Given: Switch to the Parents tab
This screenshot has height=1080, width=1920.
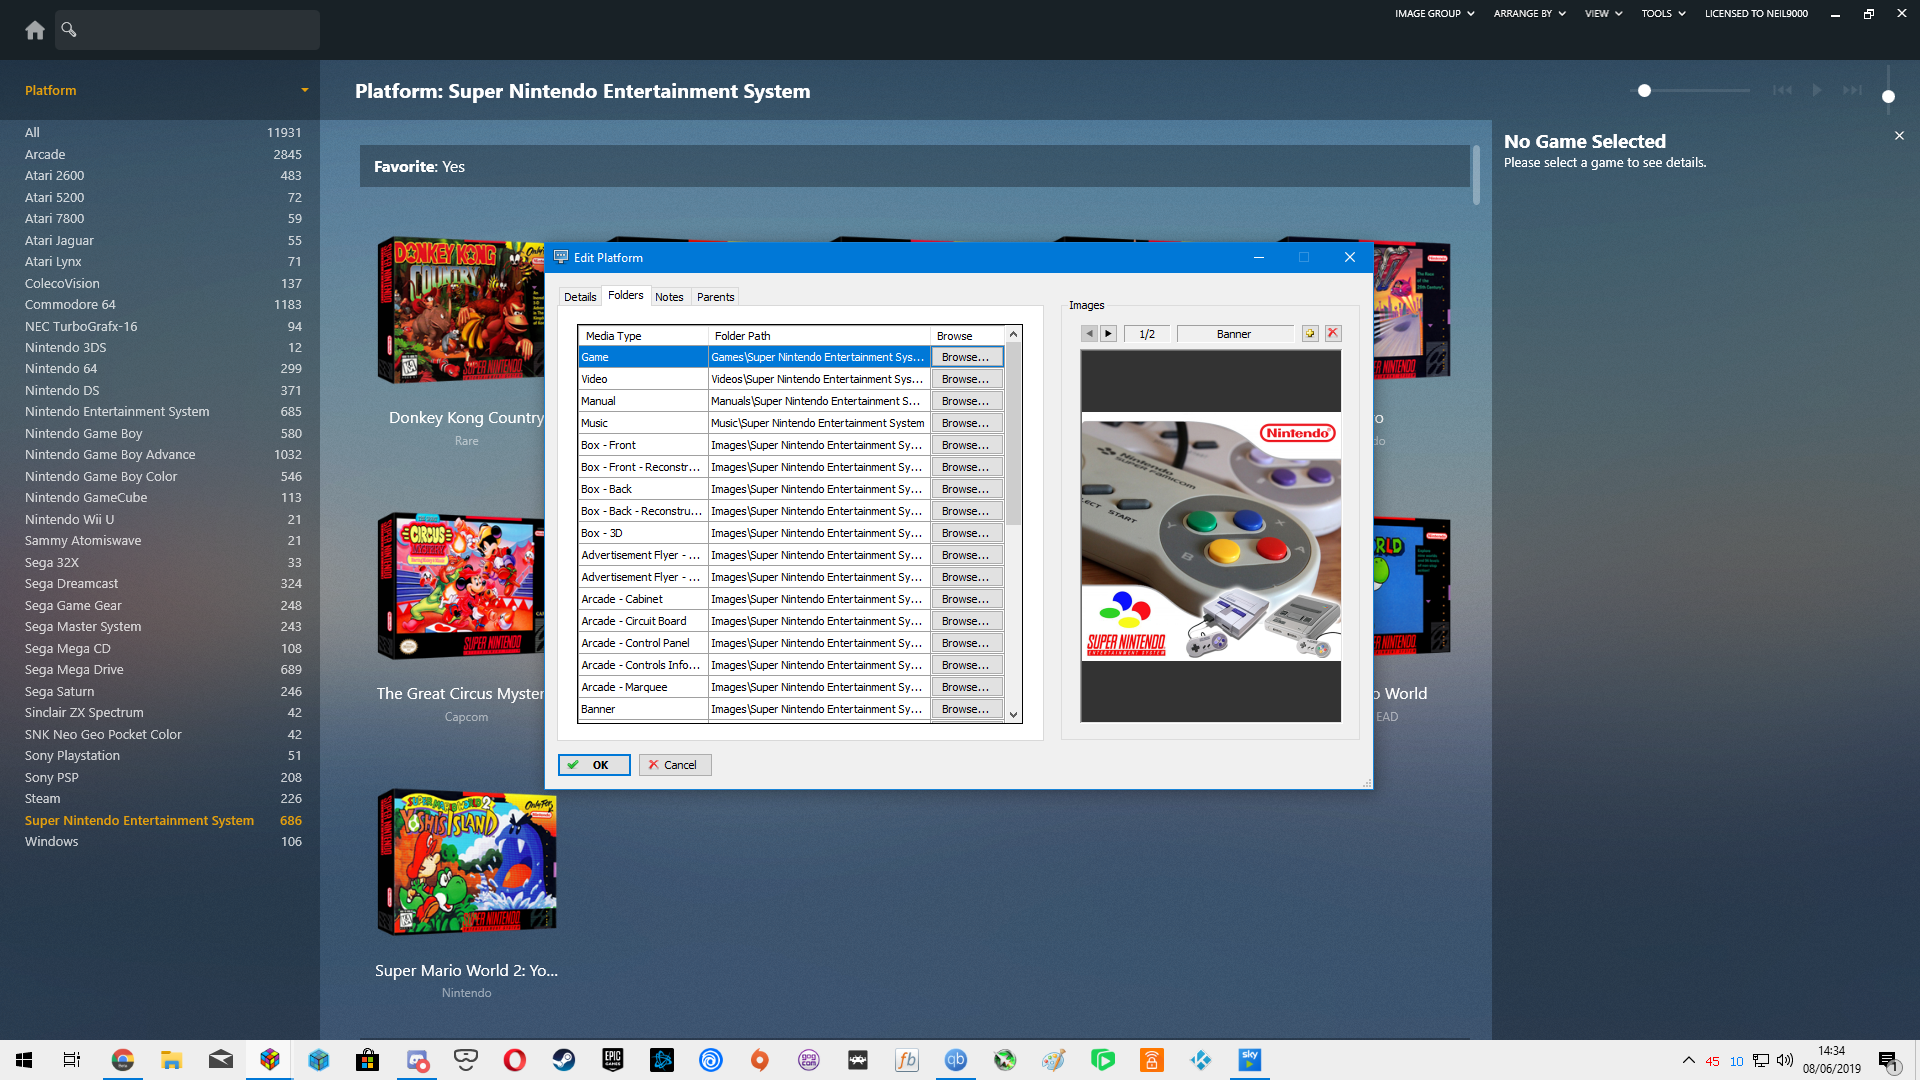Looking at the screenshot, I should [716, 297].
